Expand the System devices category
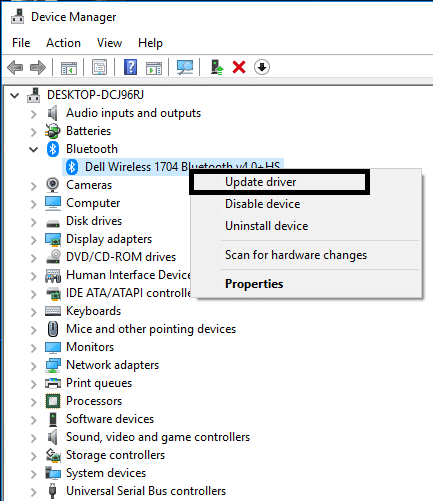 click(33, 474)
